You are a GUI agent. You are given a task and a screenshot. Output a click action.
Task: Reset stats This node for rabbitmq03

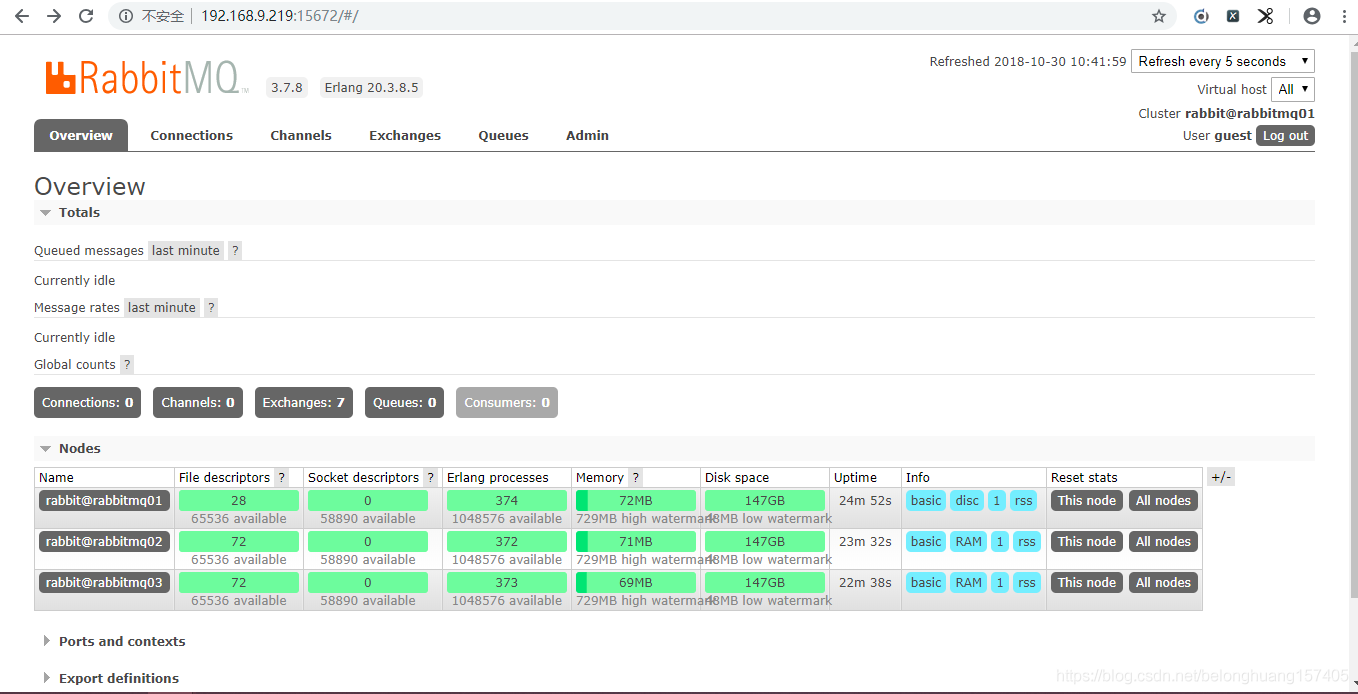[1087, 582]
